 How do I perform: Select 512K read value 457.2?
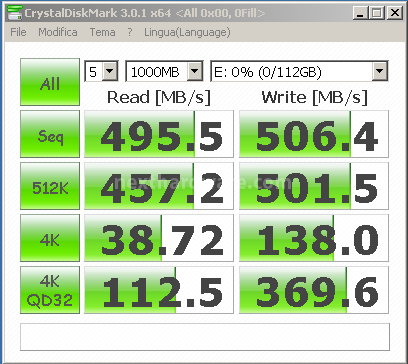159,186
